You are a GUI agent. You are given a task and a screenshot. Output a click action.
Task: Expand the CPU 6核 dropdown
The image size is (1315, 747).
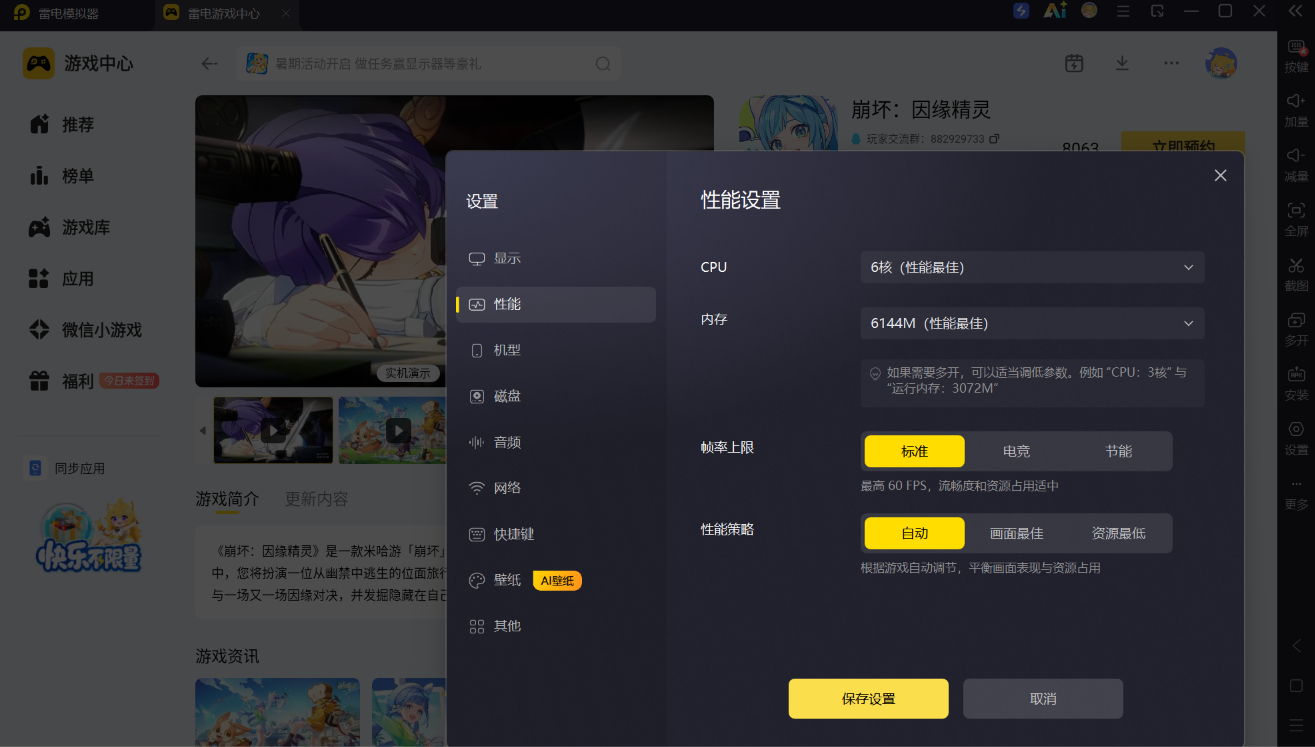point(1032,267)
